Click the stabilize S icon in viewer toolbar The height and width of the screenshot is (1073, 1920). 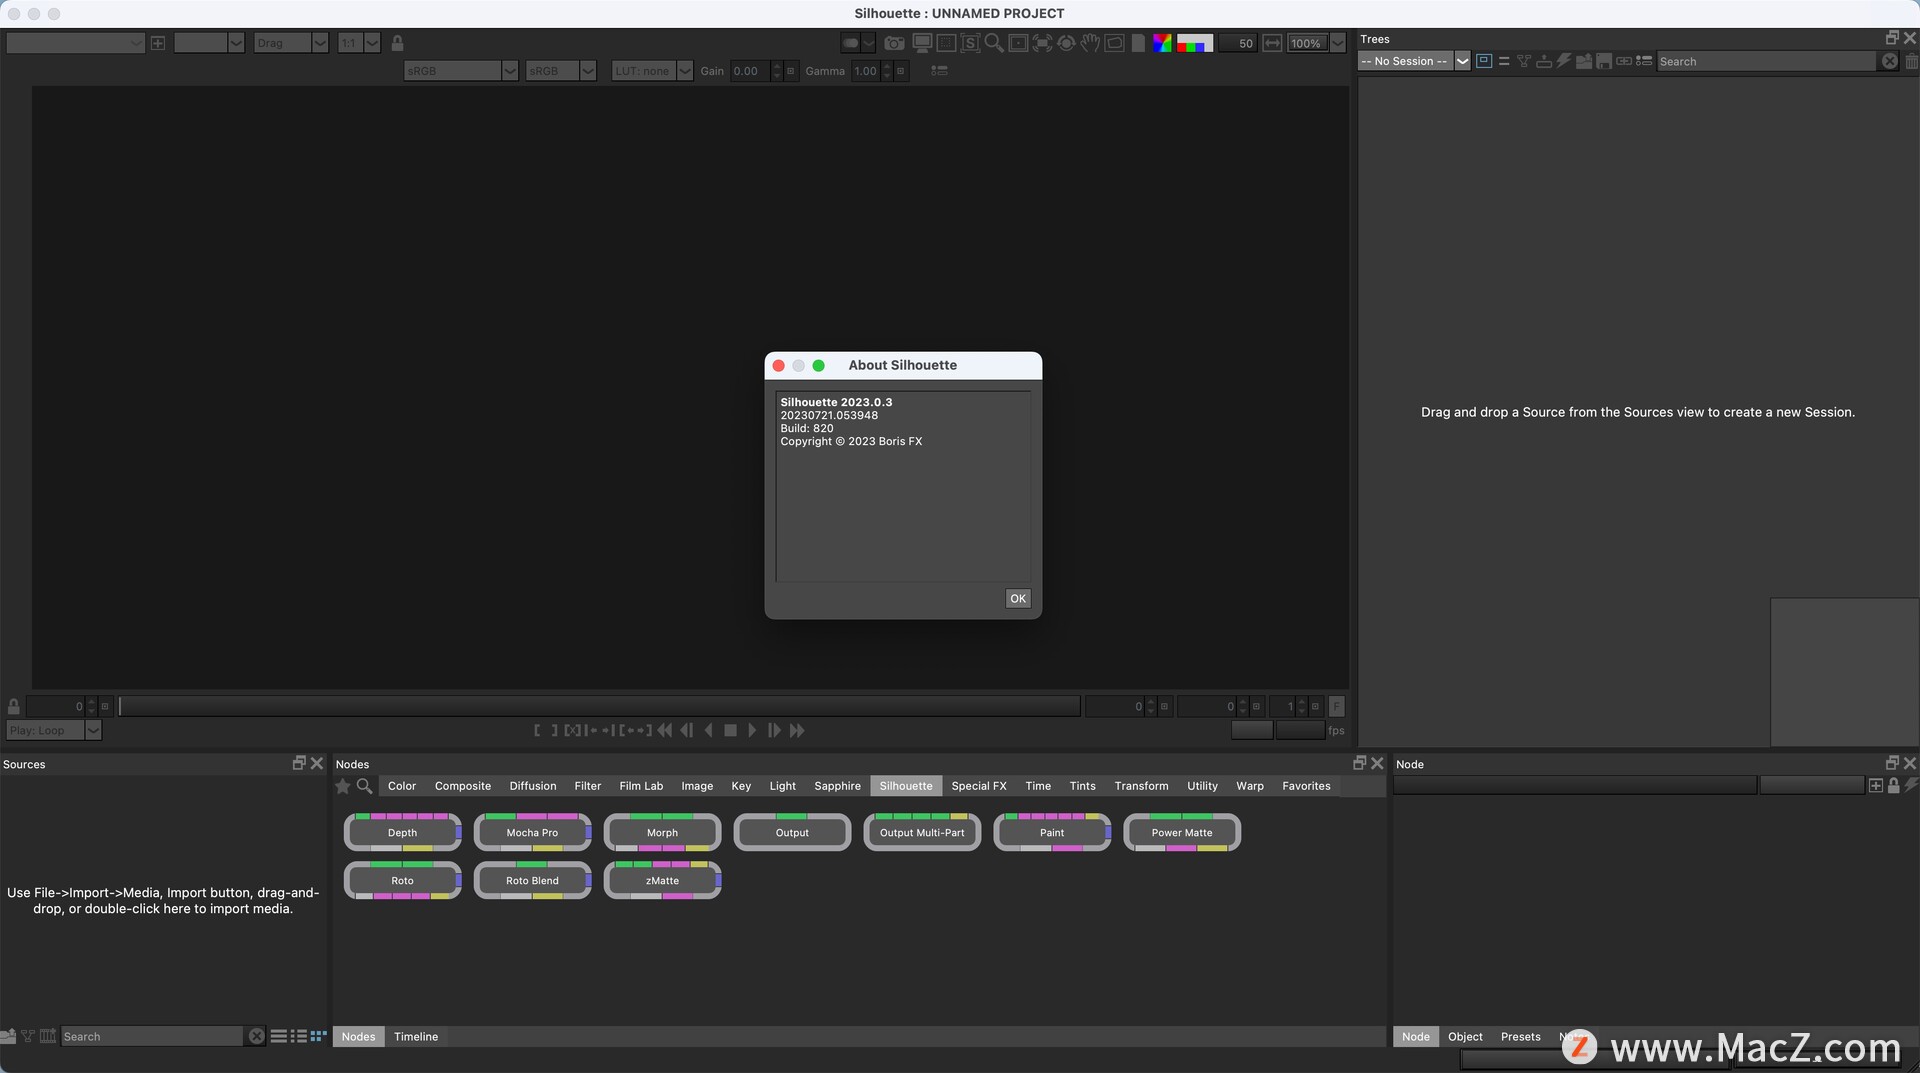tap(969, 43)
